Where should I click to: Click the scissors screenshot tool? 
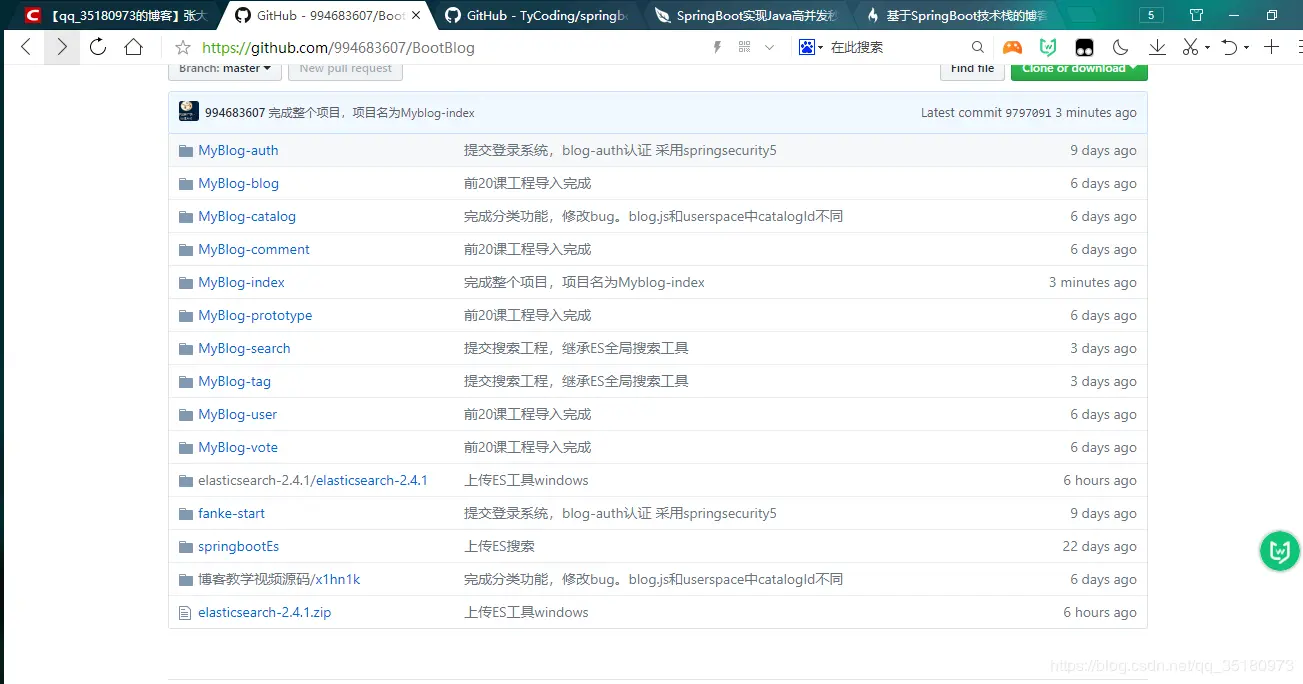coord(1190,47)
